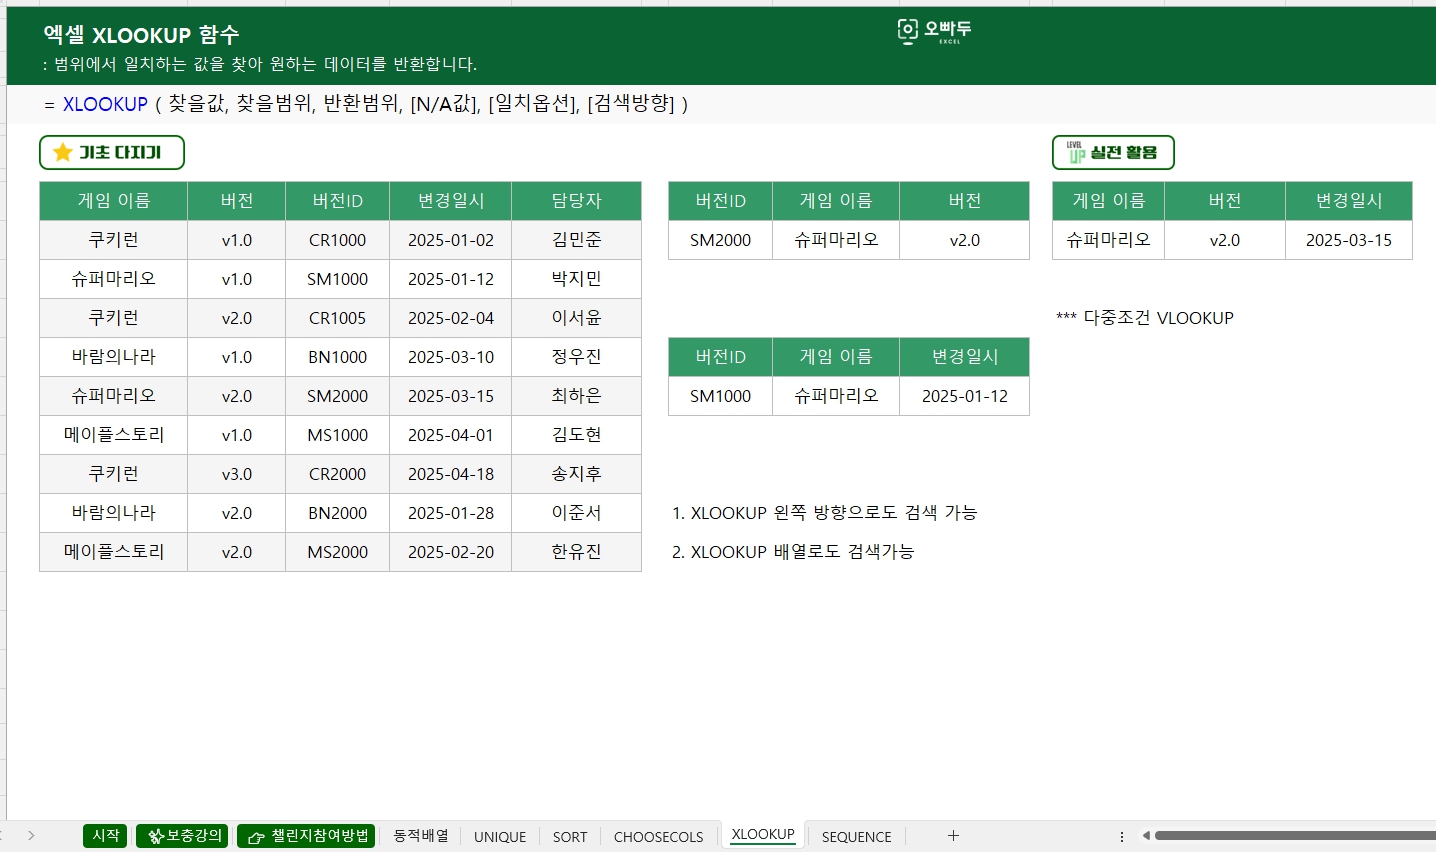This screenshot has width=1436, height=853.
Task: Select the 김도현 cell
Action: pos(576,435)
